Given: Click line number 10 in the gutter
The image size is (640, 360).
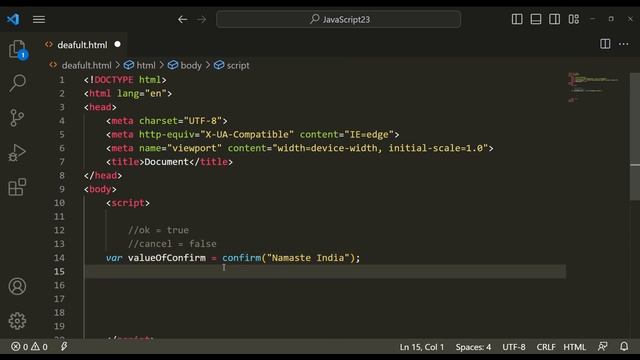Looking at the screenshot, I should click(x=60, y=203).
